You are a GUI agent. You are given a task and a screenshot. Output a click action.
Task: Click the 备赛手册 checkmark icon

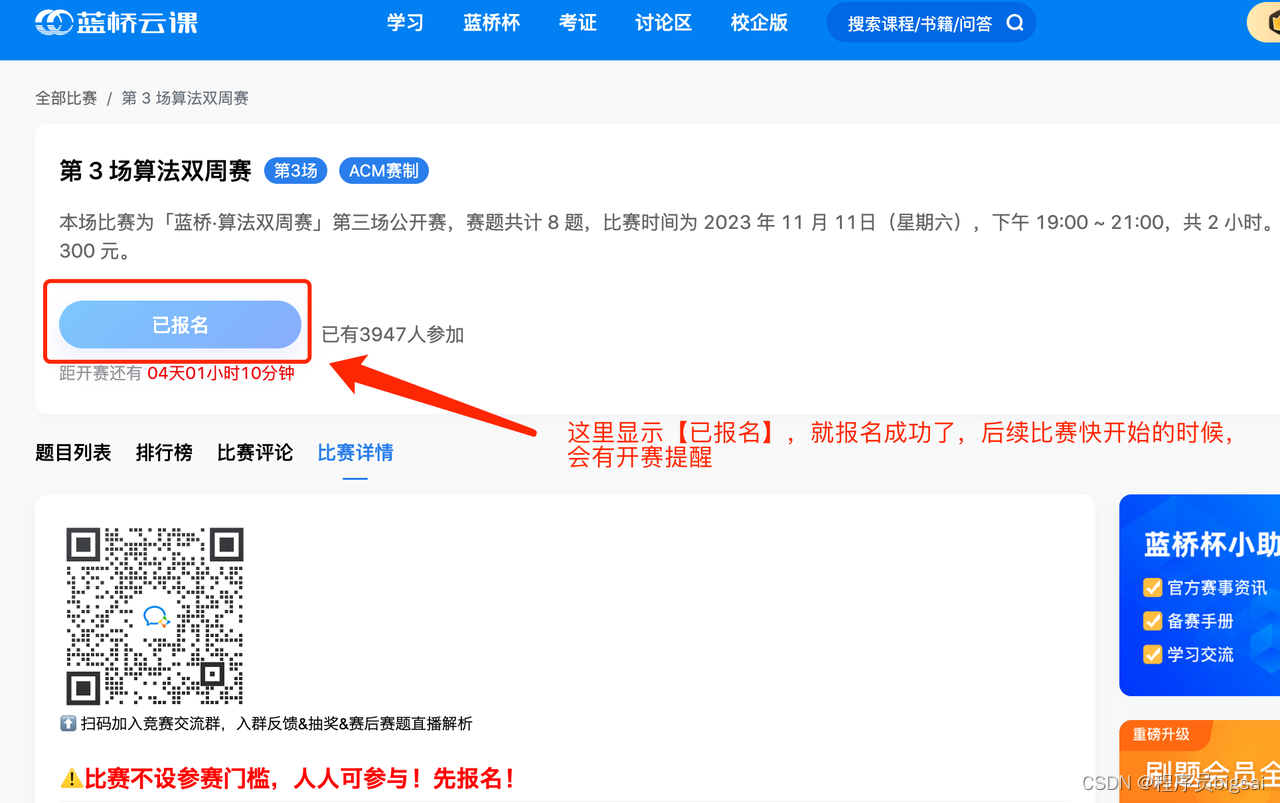[x=1152, y=620]
